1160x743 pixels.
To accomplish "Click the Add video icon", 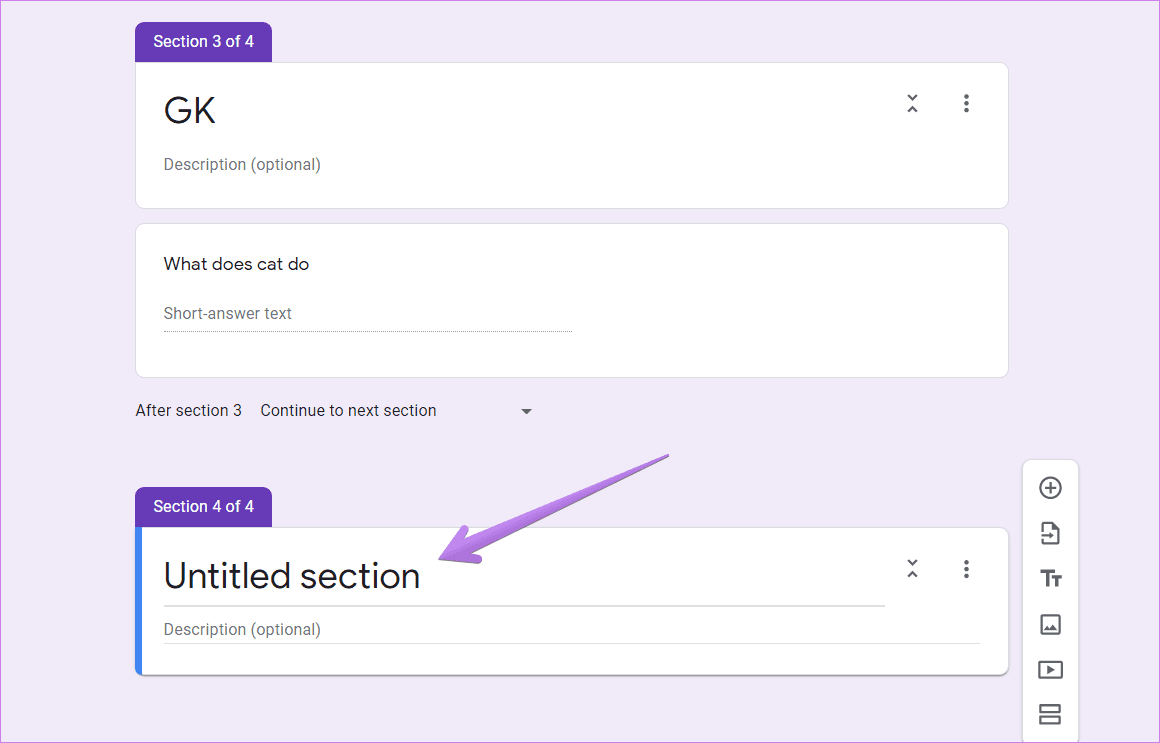I will click(1050, 670).
